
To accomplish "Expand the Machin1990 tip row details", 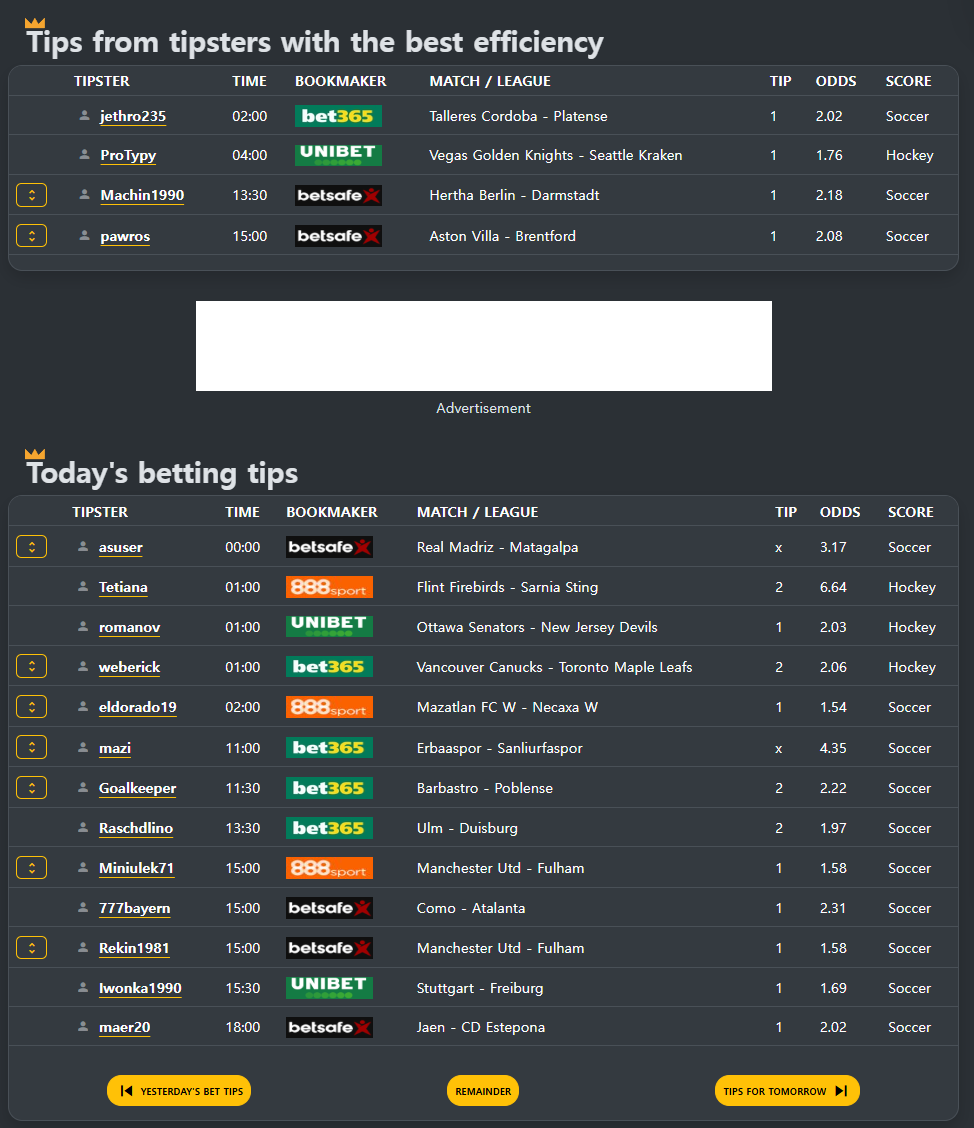I will (x=32, y=195).
